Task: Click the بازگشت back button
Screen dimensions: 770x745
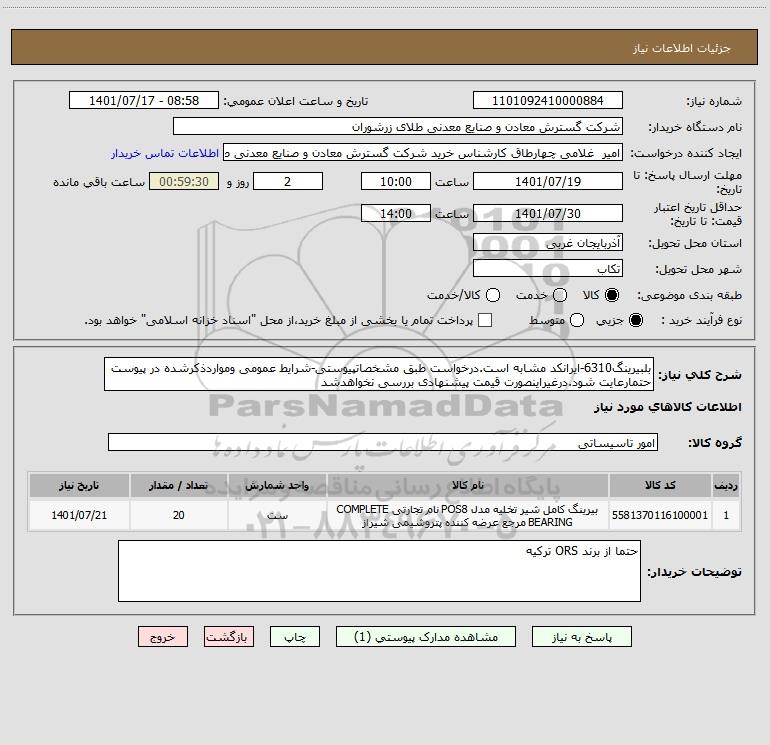Action: point(229,637)
